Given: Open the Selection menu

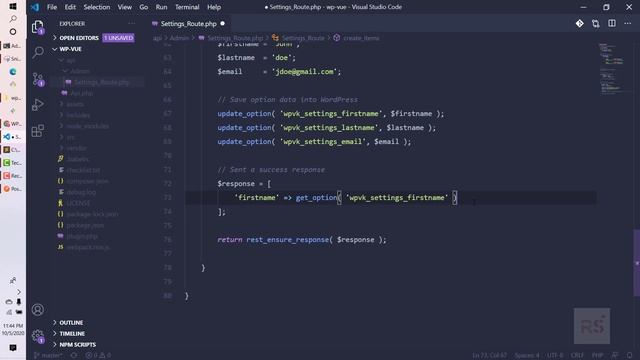Looking at the screenshot, I should pos(97,7).
